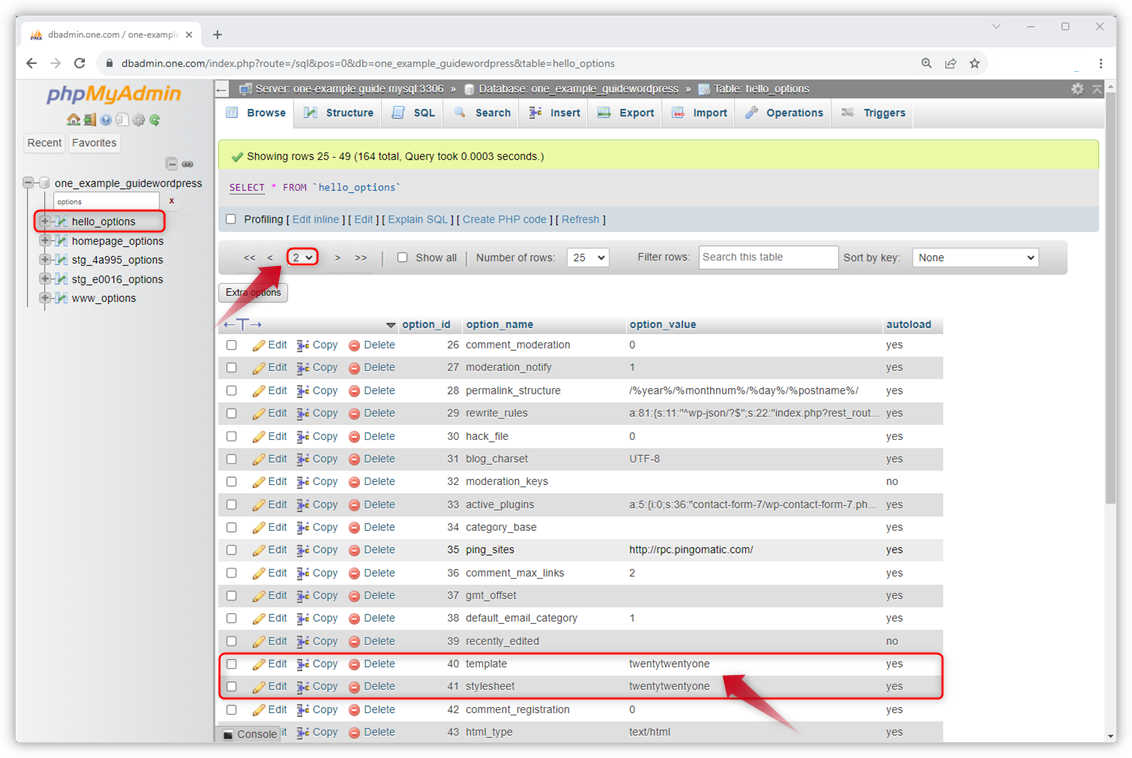The height and width of the screenshot is (758, 1132).
Task: Open the Number of rows dropdown
Action: tap(588, 257)
